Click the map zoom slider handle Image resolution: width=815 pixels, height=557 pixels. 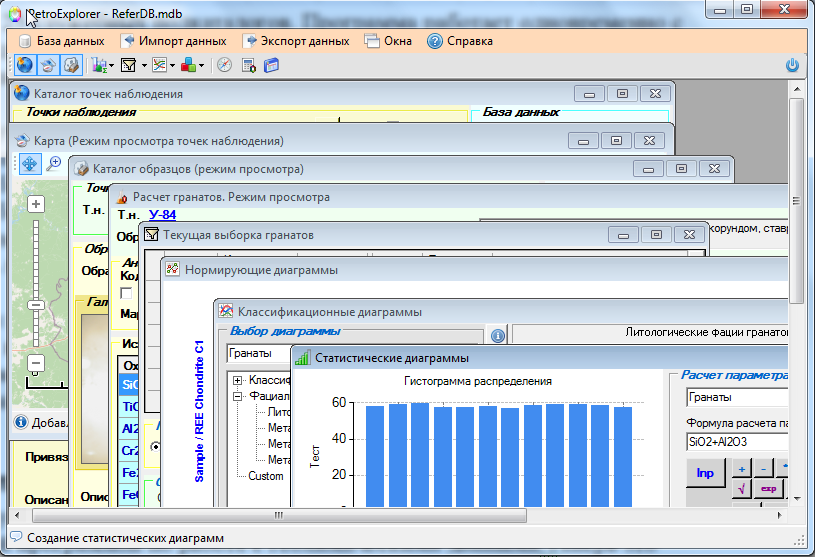(36, 305)
